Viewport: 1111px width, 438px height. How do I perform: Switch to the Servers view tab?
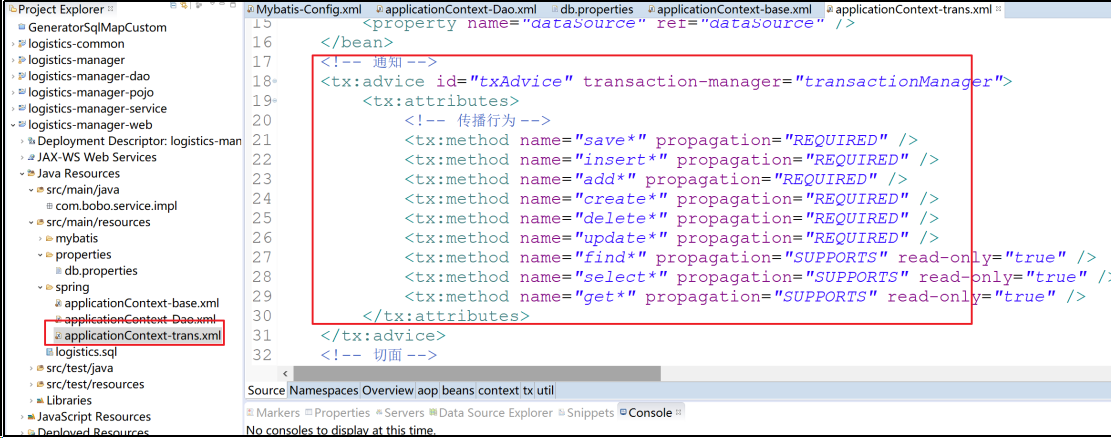[x=401, y=412]
